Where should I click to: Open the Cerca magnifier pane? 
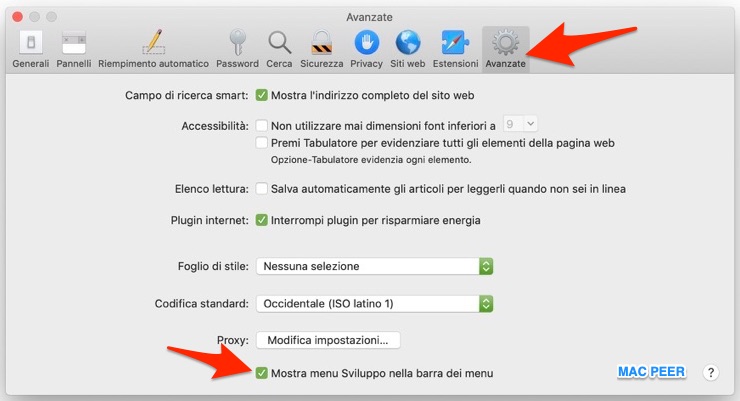point(279,49)
